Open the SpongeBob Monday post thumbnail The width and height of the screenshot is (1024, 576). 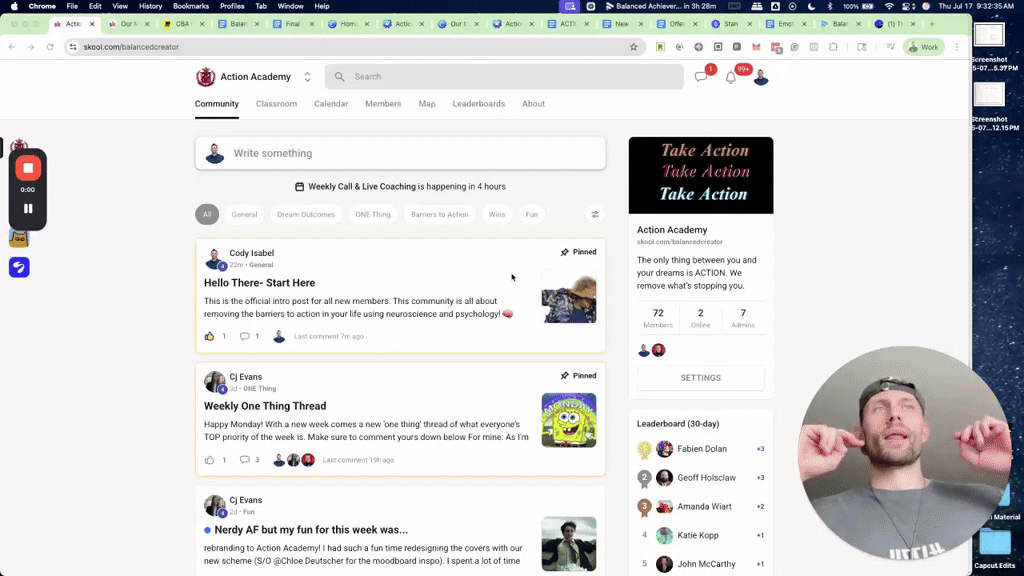tap(569, 420)
